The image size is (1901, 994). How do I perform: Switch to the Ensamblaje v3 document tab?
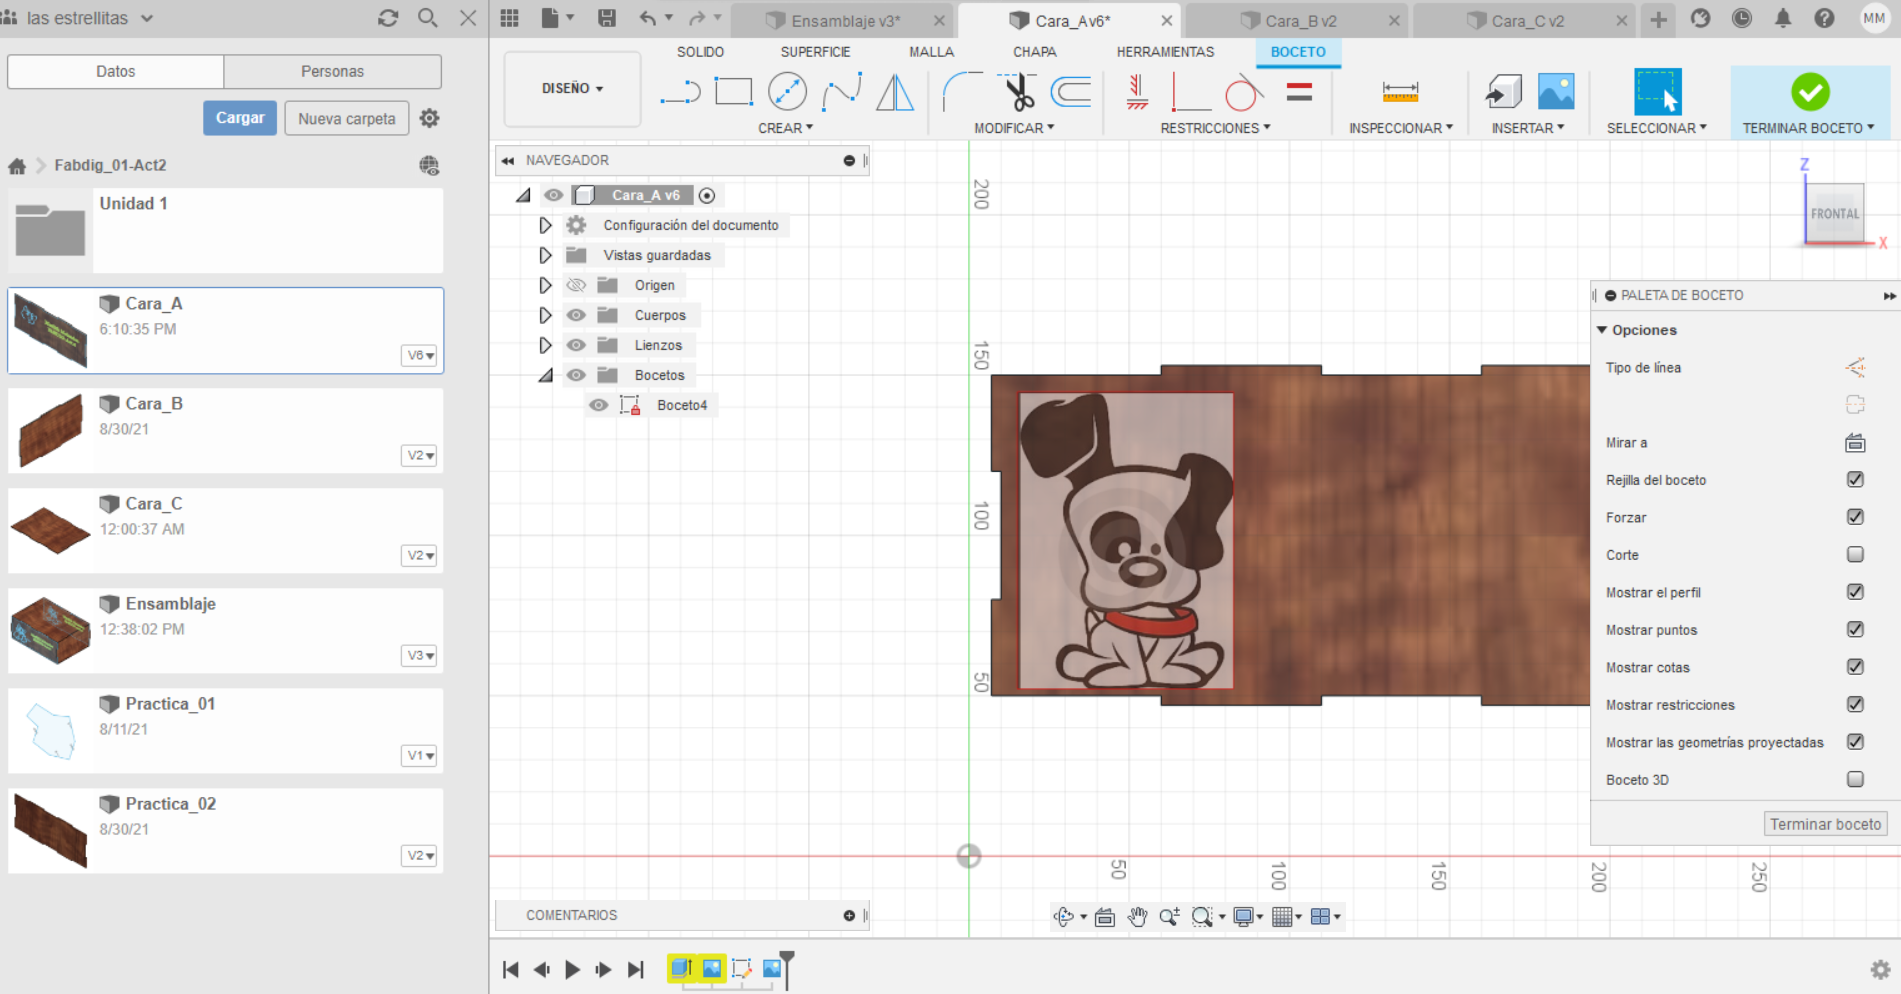[843, 20]
